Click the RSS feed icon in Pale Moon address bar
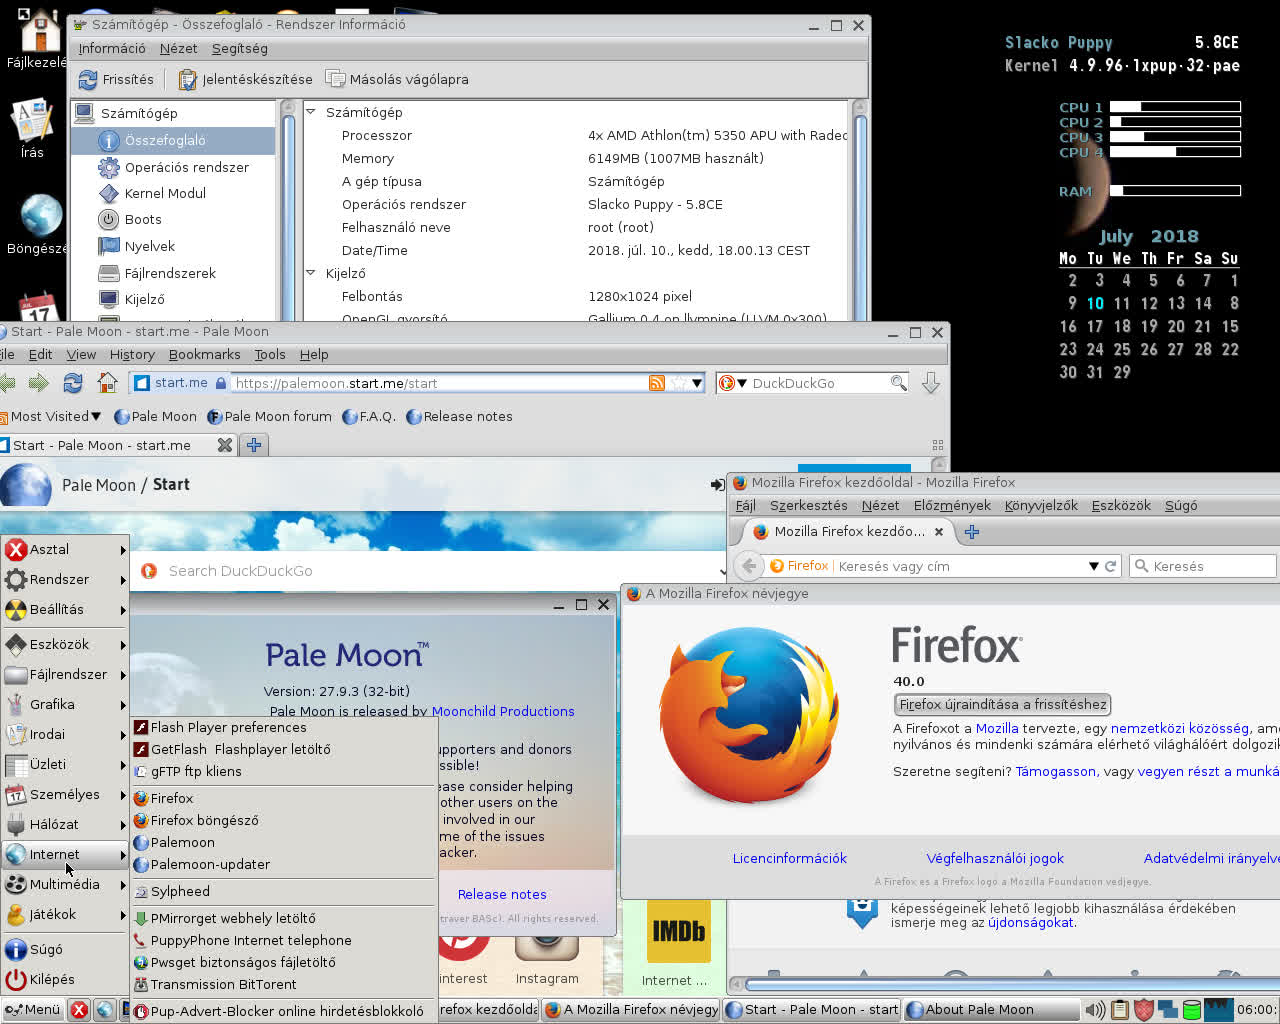The width and height of the screenshot is (1280, 1024). [657, 383]
